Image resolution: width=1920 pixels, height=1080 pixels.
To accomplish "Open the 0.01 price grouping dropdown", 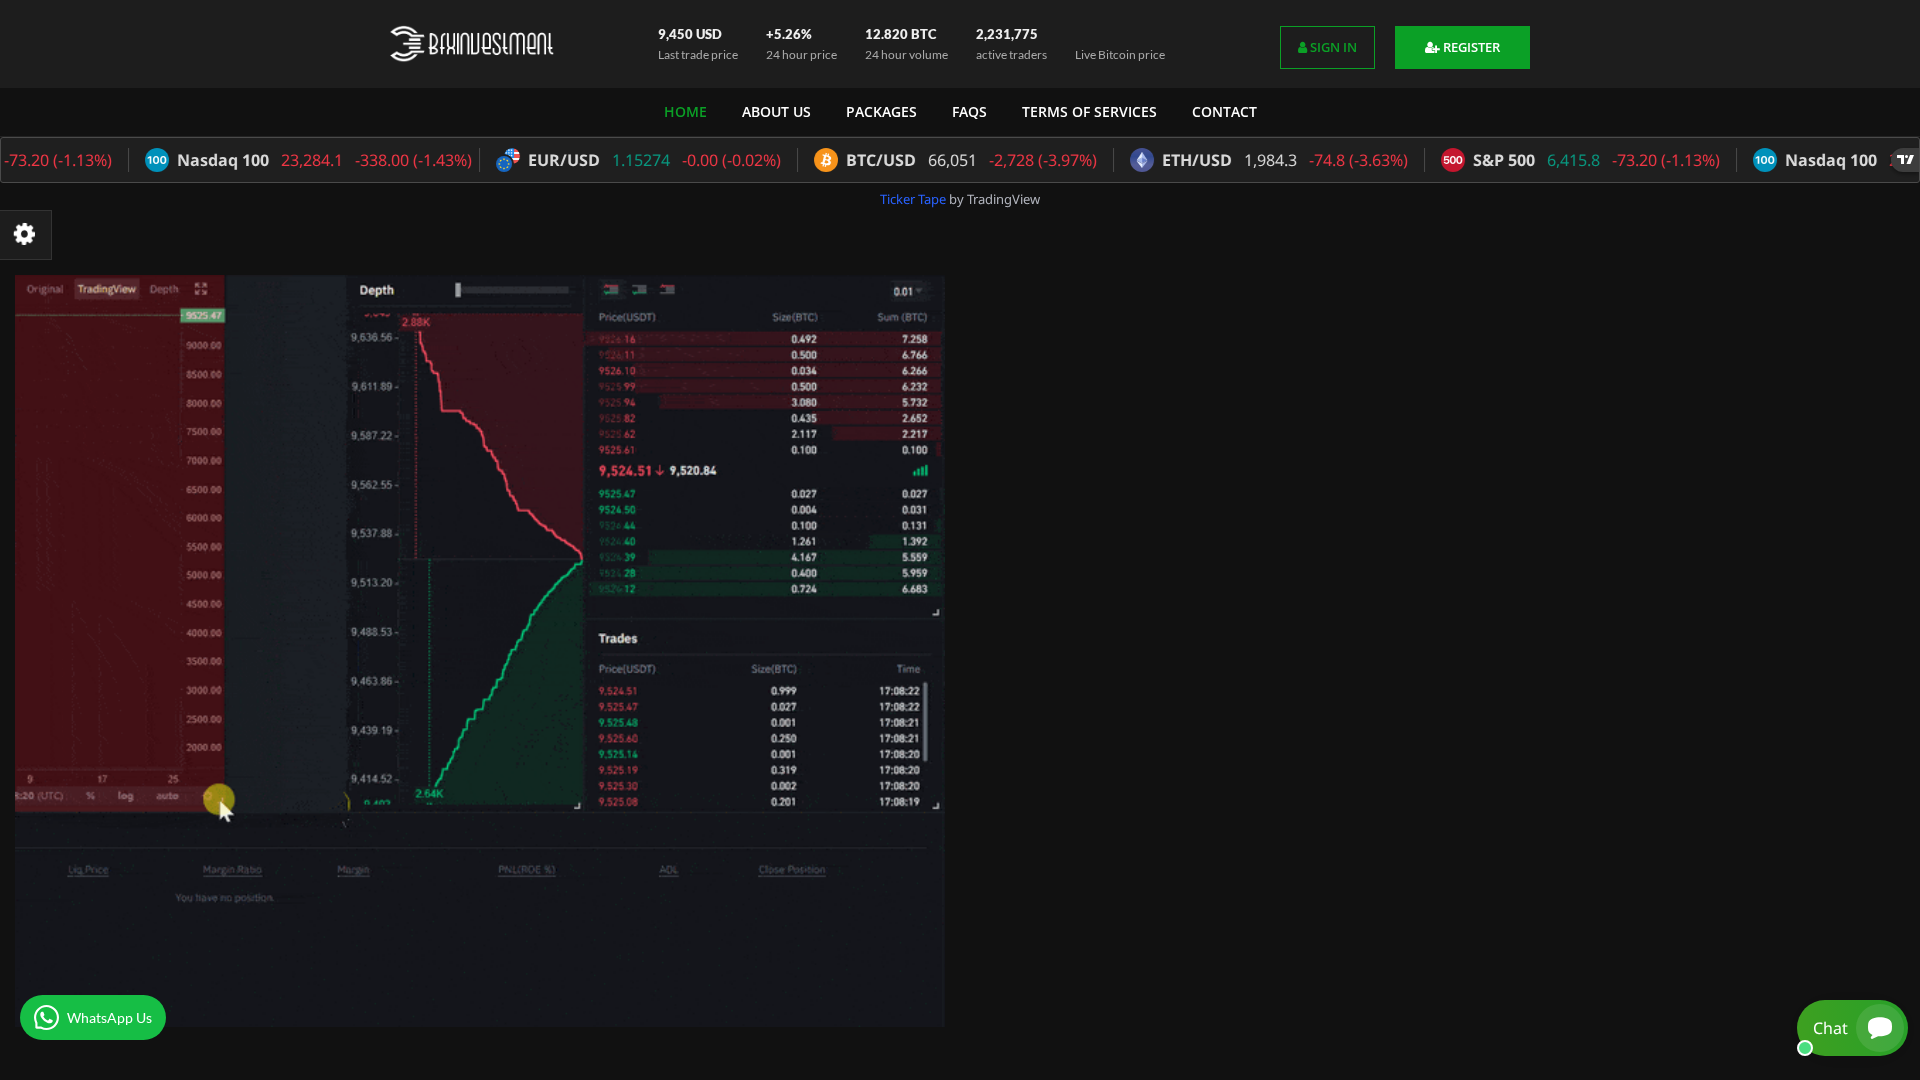I will tap(906, 290).
